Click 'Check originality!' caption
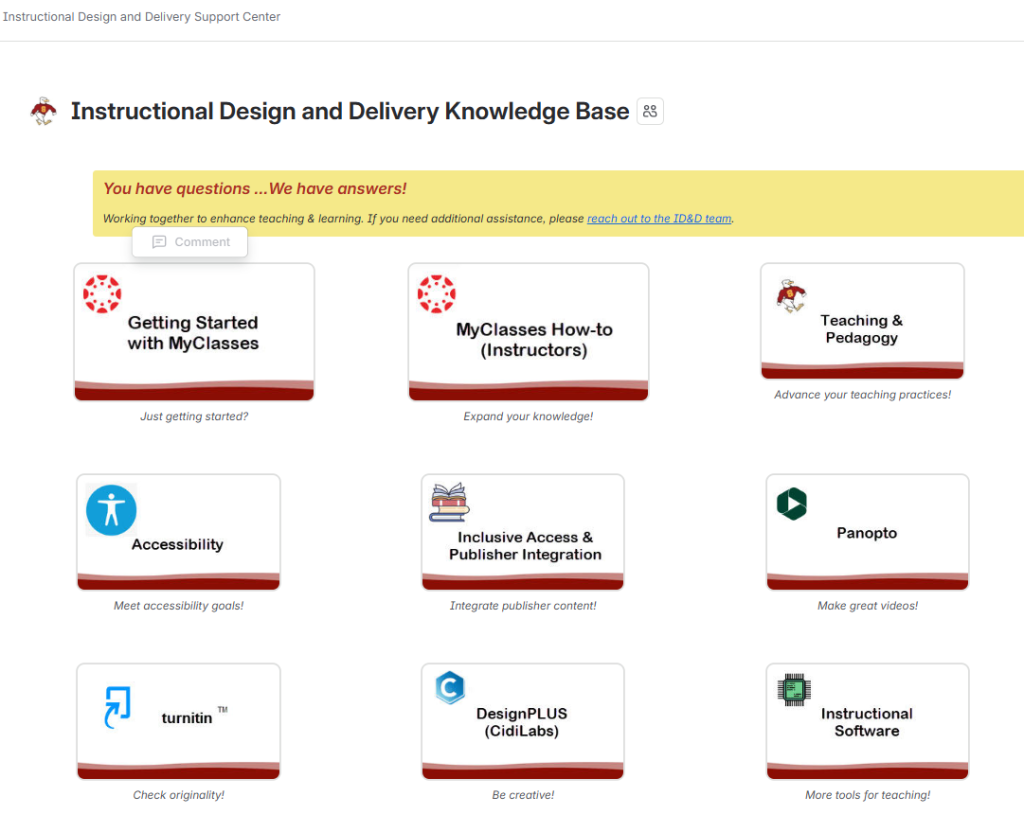Screen dimensions: 1024x814 [178, 795]
